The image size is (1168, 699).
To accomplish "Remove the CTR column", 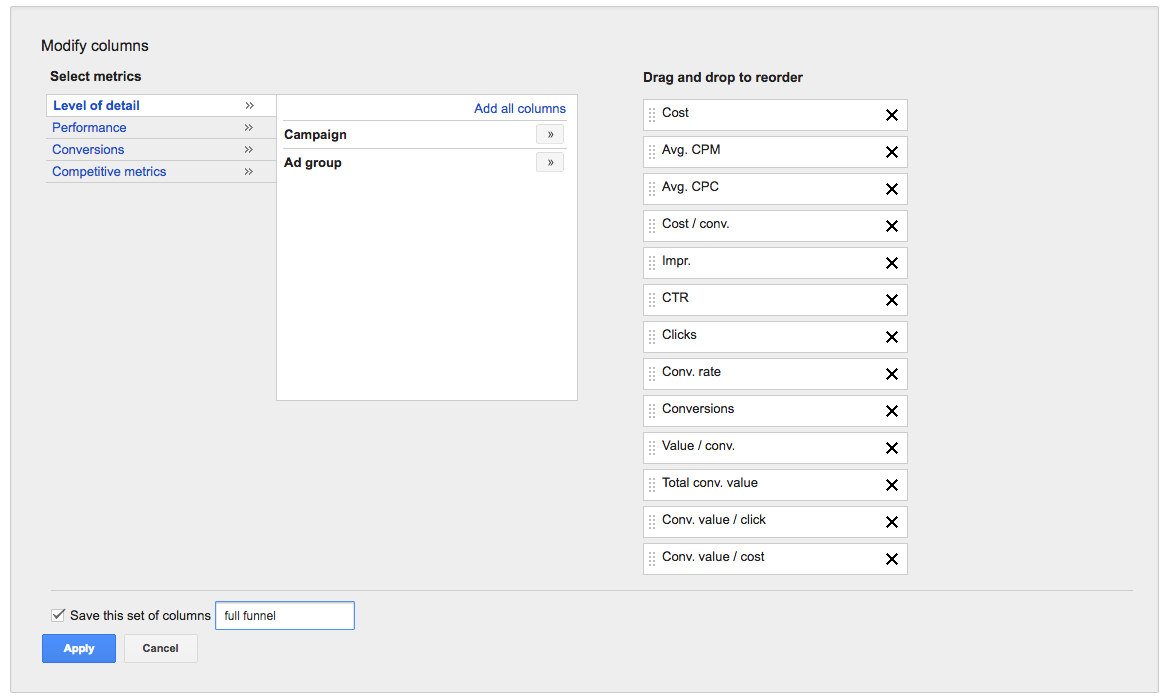I will coord(891,300).
